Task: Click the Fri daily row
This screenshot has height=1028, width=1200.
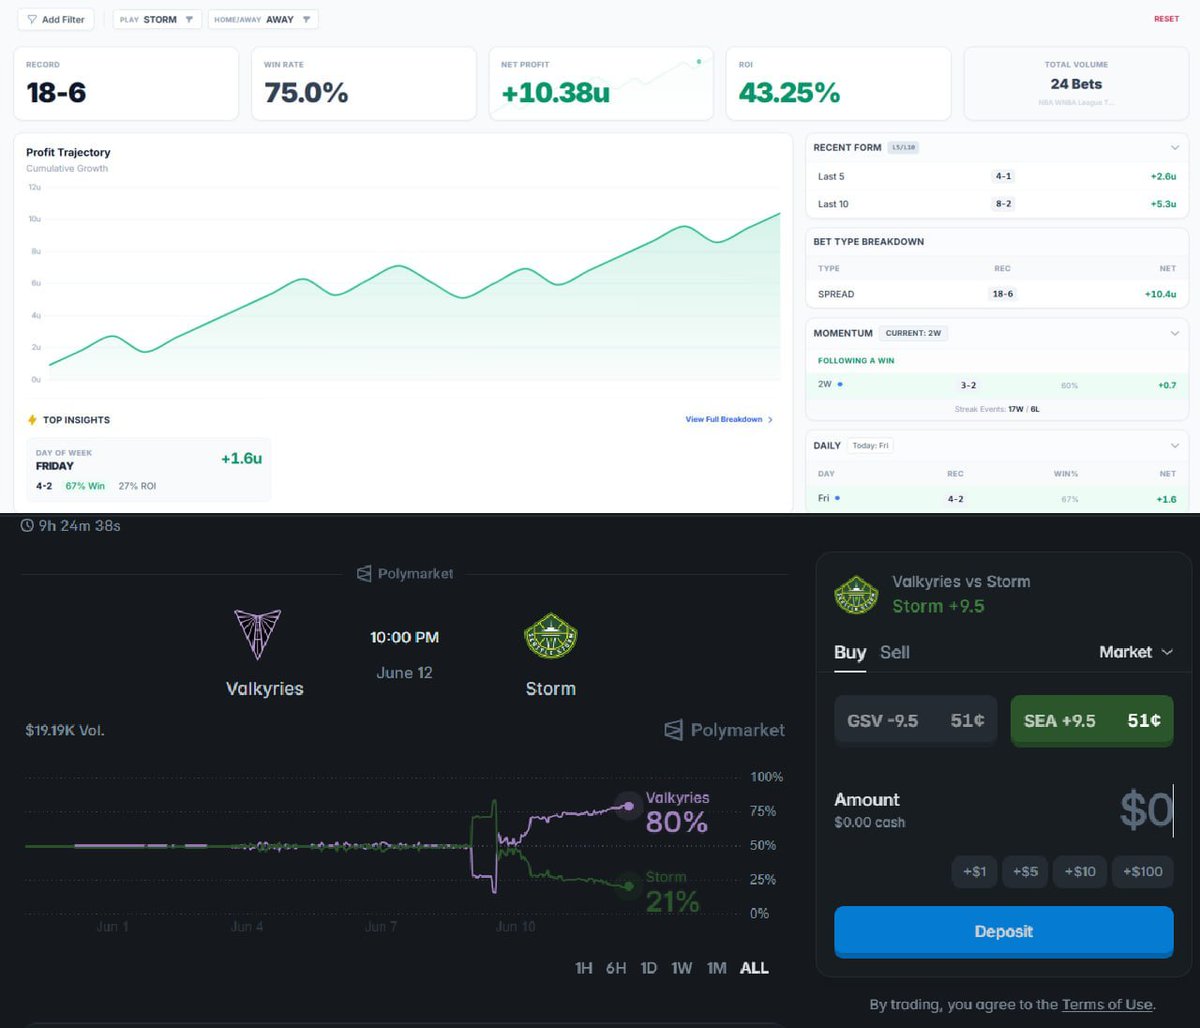Action: 997,497
